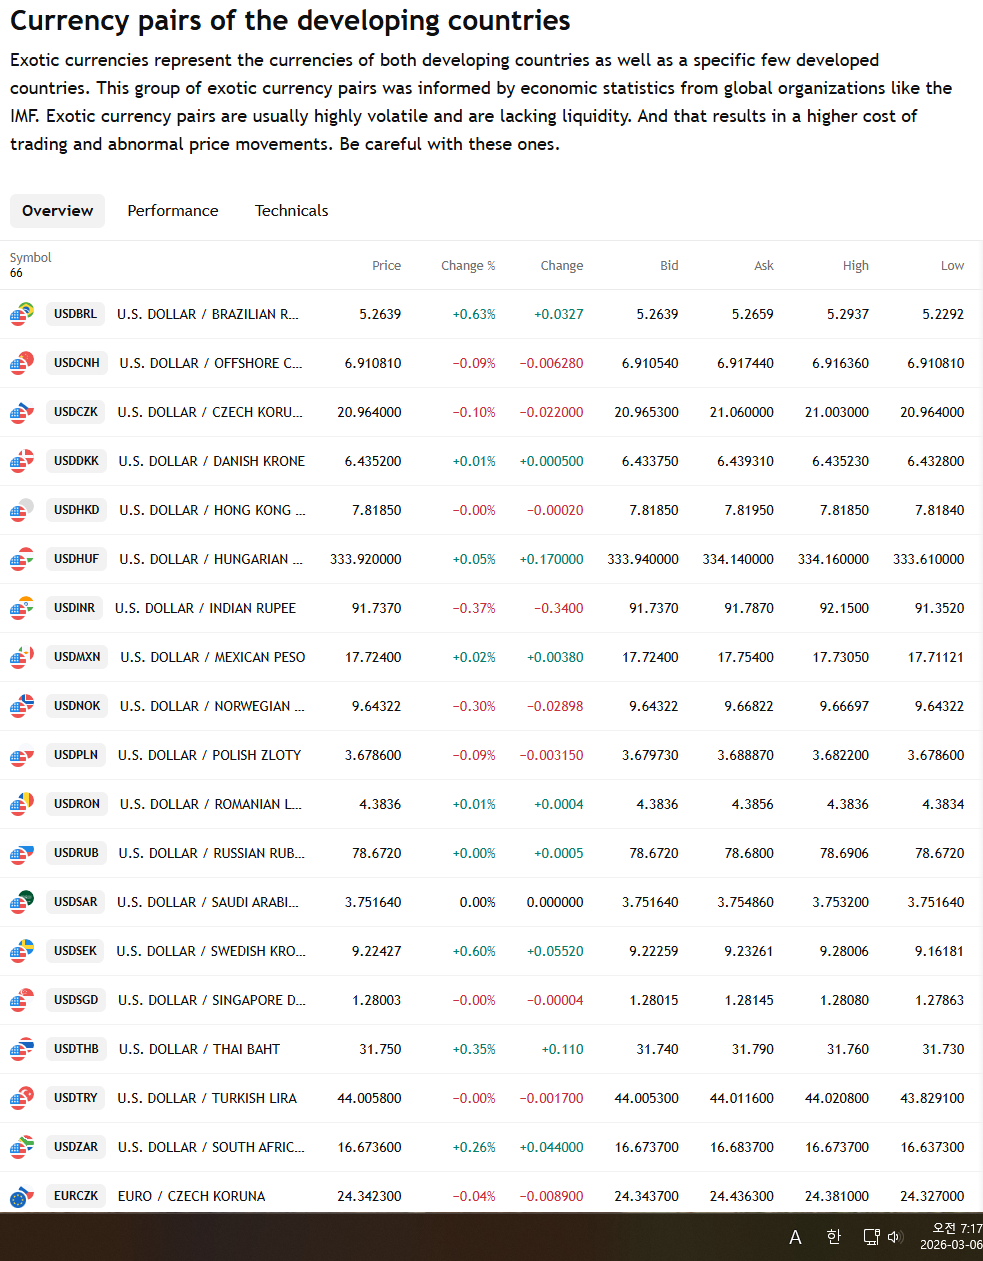The image size is (983, 1261).
Task: Toggle the IME 'A' input mode indicator
Action: pos(795,1237)
